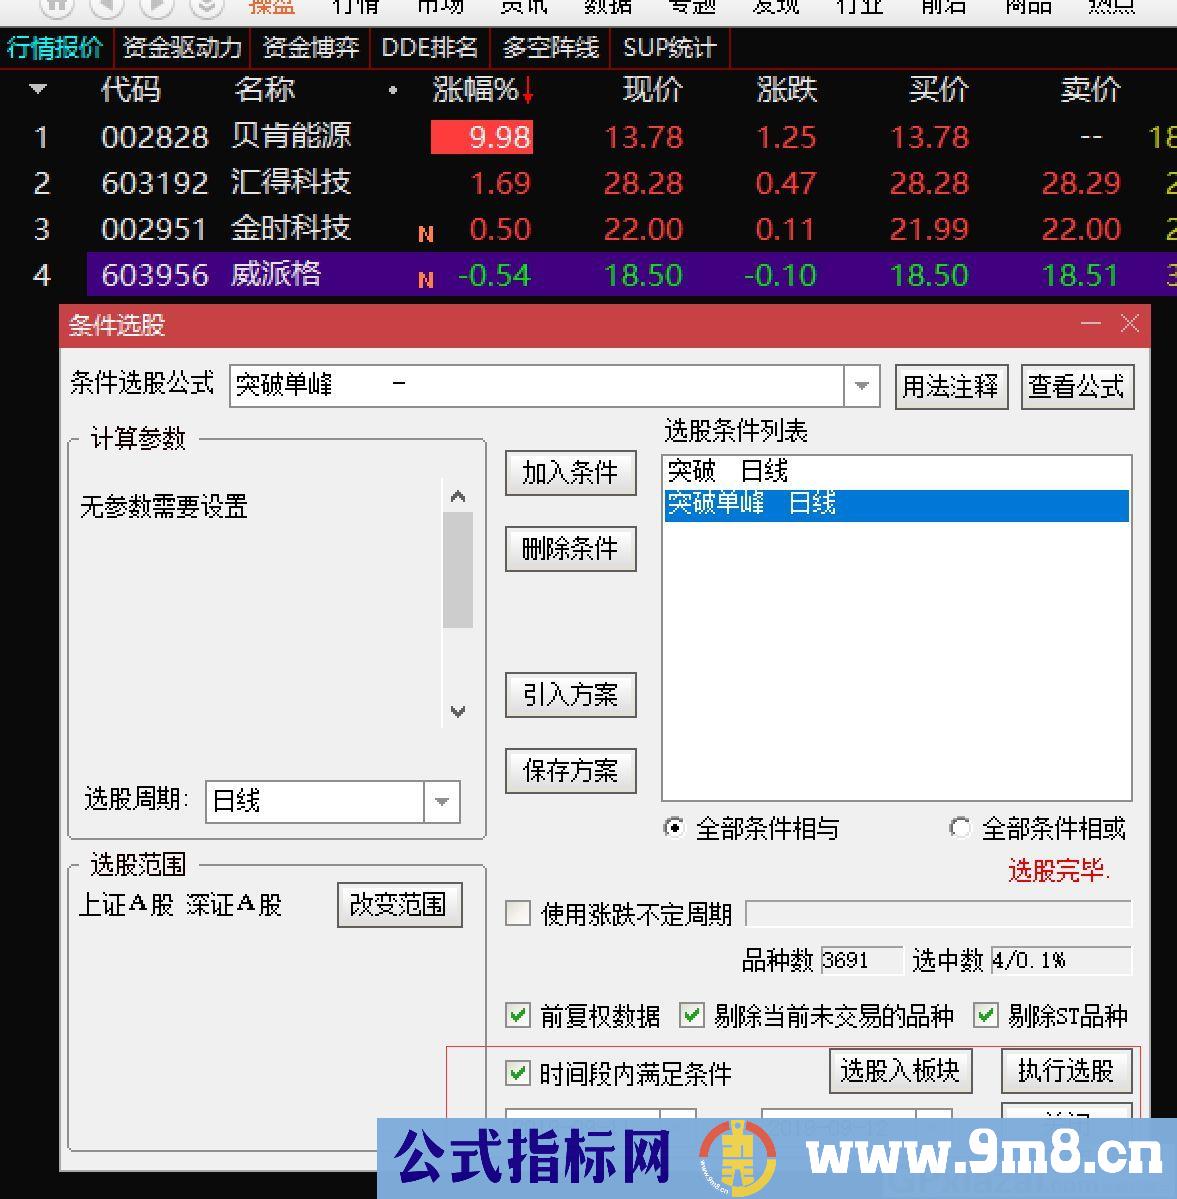Expand the 选股周期 日线 dropdown

(x=441, y=801)
